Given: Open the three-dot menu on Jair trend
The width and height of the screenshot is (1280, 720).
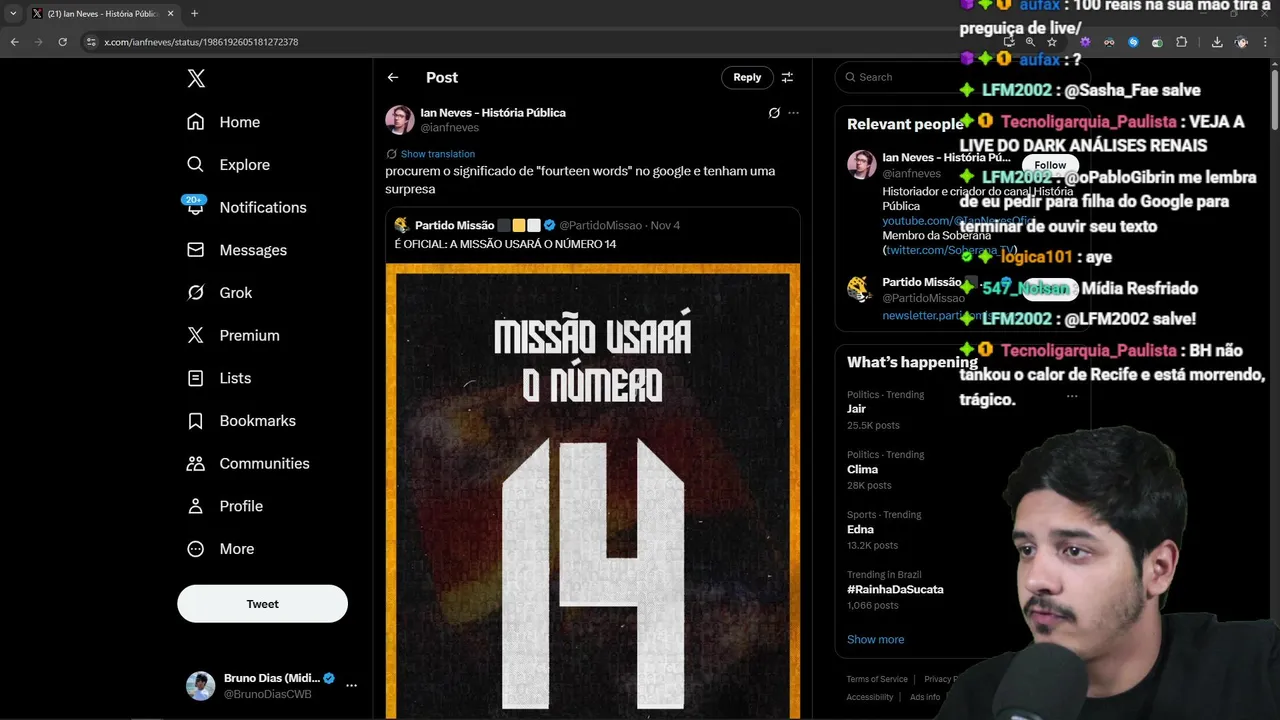Looking at the screenshot, I should 1072,396.
